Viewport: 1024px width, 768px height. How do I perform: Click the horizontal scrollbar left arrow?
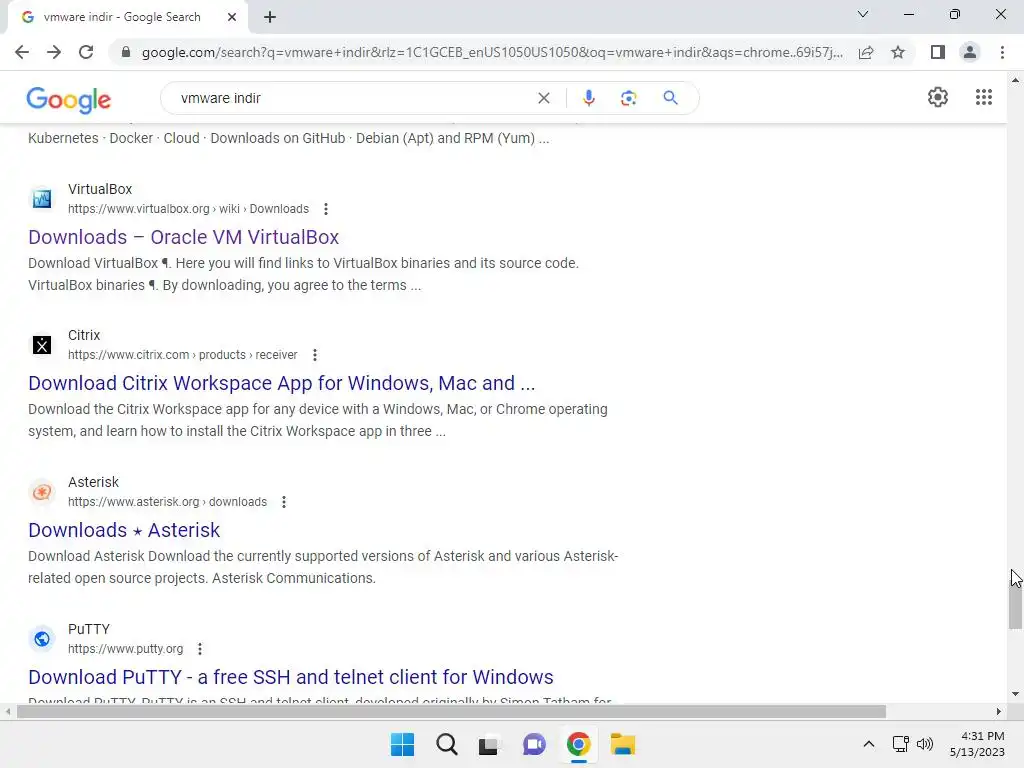click(7, 711)
